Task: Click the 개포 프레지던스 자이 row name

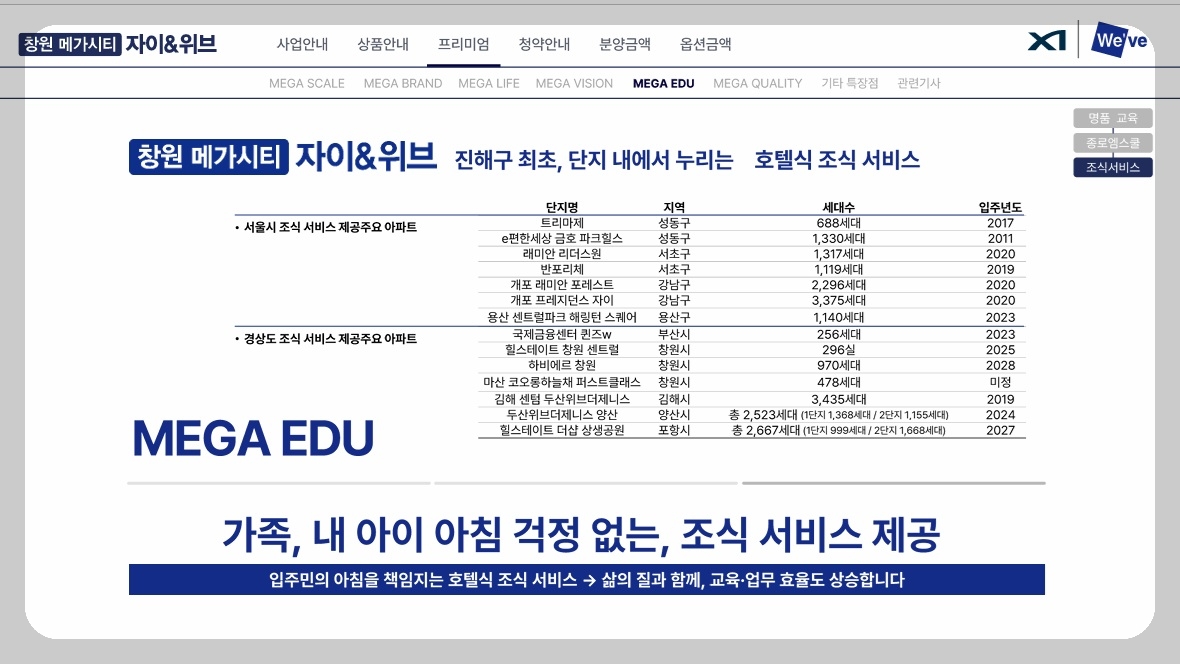Action: (562, 300)
